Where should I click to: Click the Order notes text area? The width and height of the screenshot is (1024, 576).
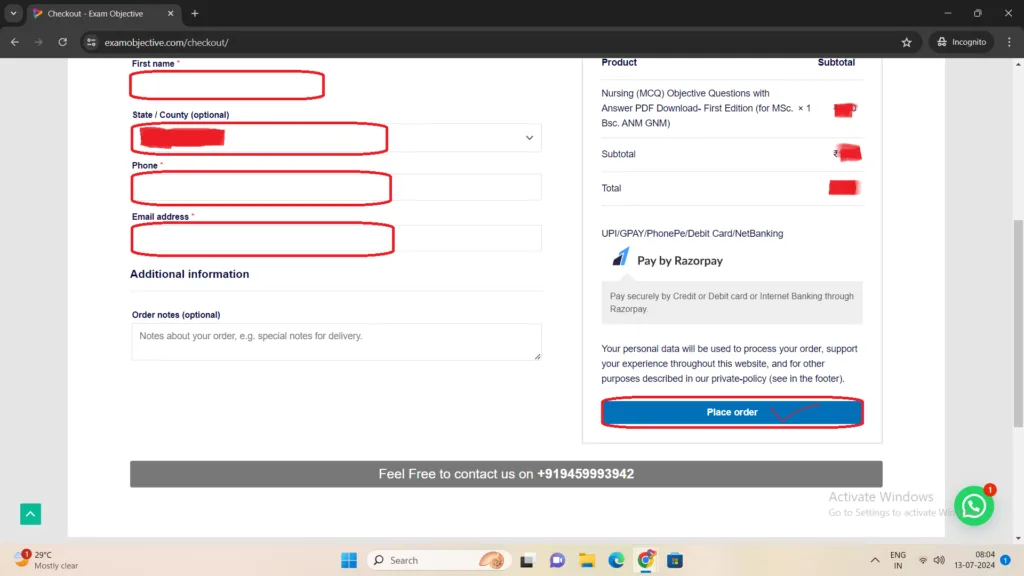[336, 342]
